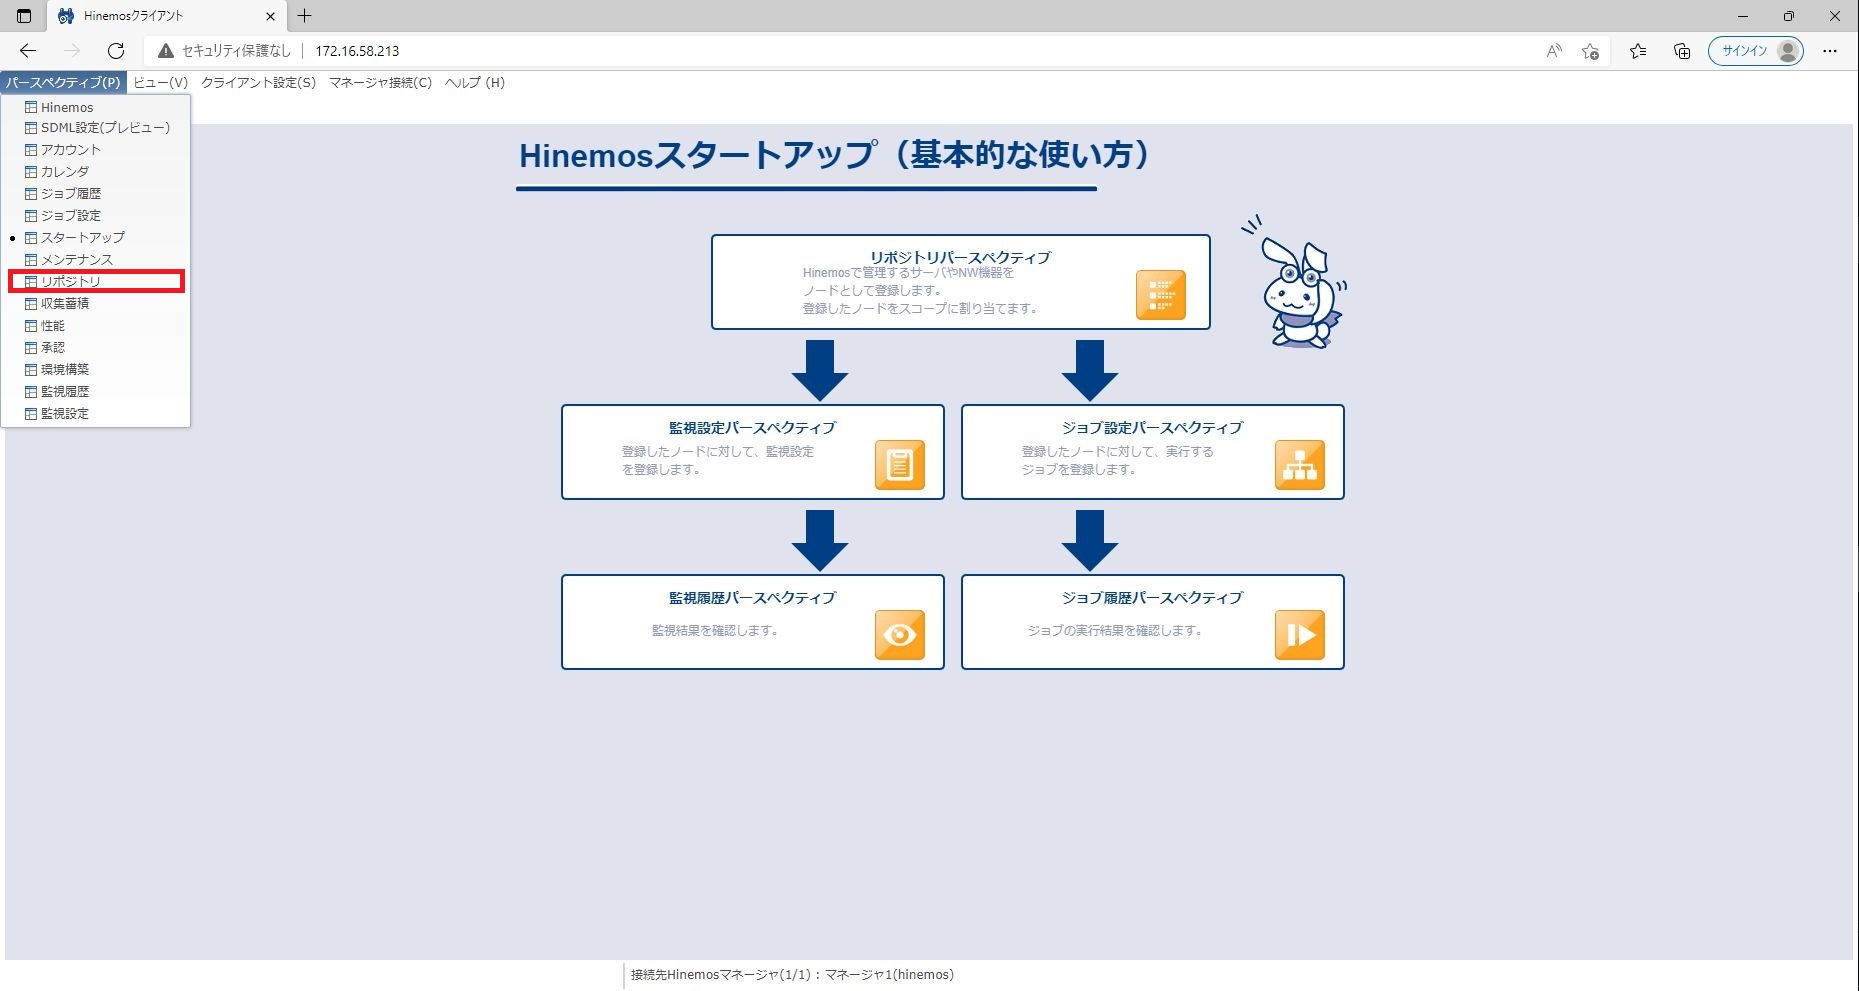Click the 接続先Hinemosマネージャ status bar text
Viewport: 1859px width, 991px height.
point(792,975)
